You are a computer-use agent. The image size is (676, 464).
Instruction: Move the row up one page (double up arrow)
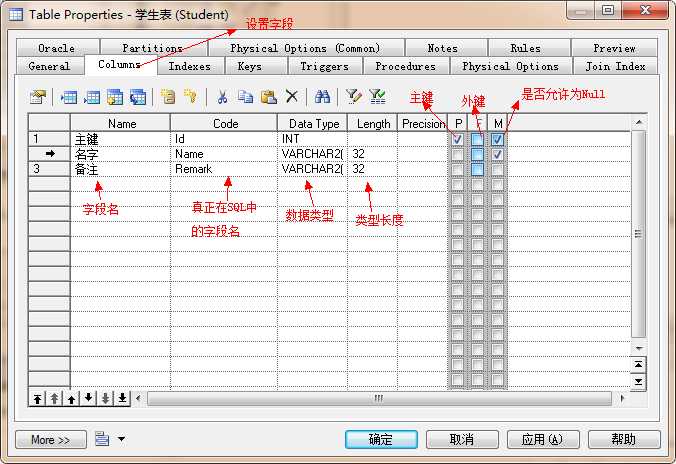pyautogui.click(x=54, y=398)
